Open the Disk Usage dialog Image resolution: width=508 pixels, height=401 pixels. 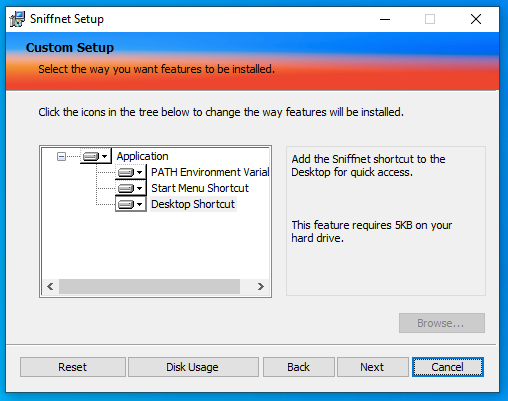[x=193, y=367]
